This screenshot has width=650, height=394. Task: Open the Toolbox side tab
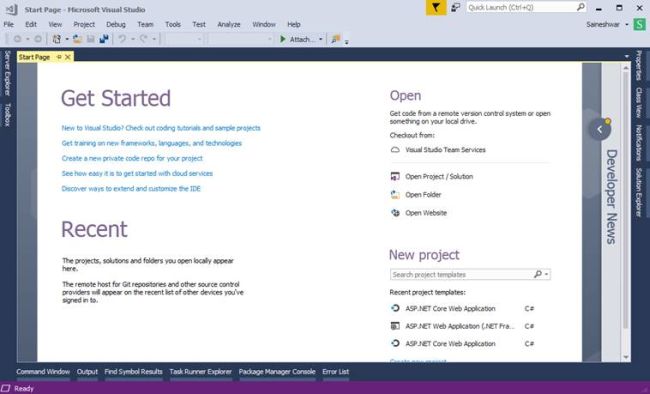point(7,114)
